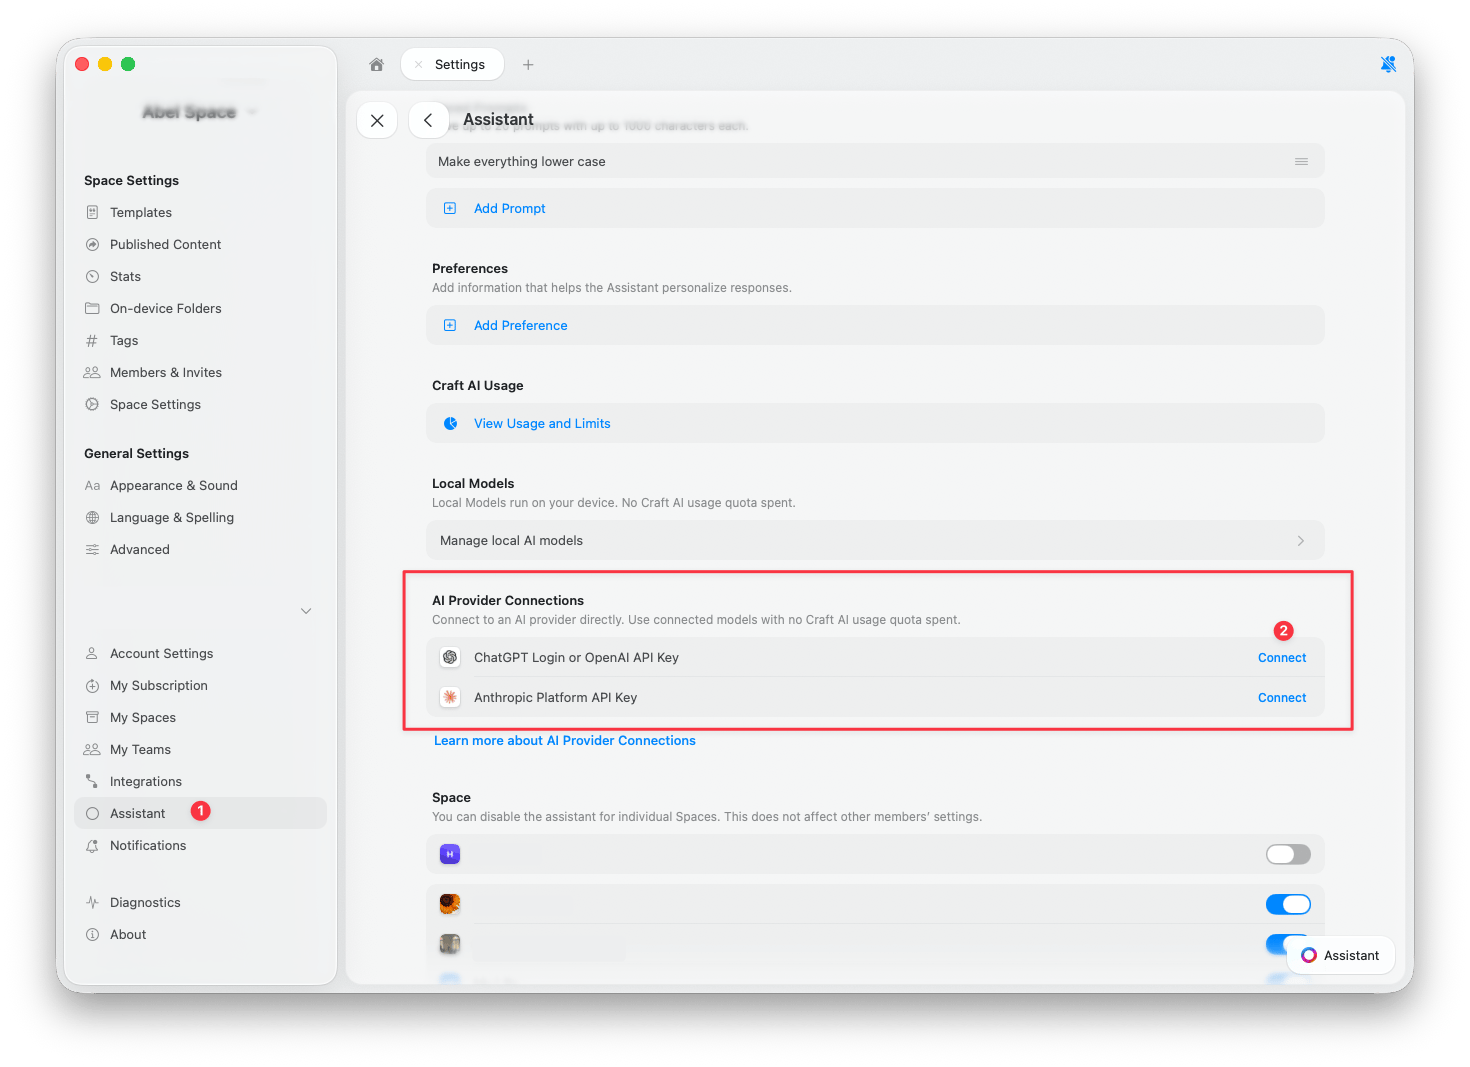Click the Published Content icon
The image size is (1470, 1067).
pyautogui.click(x=92, y=244)
